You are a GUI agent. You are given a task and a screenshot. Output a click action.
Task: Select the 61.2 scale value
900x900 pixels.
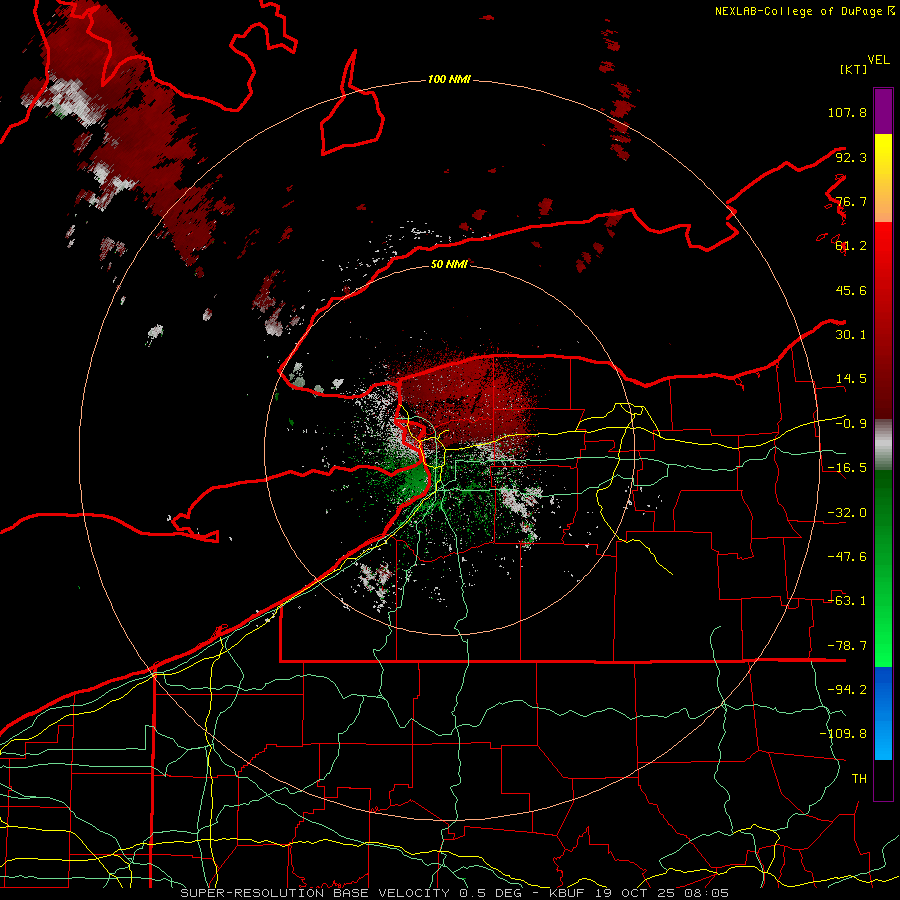pos(851,246)
